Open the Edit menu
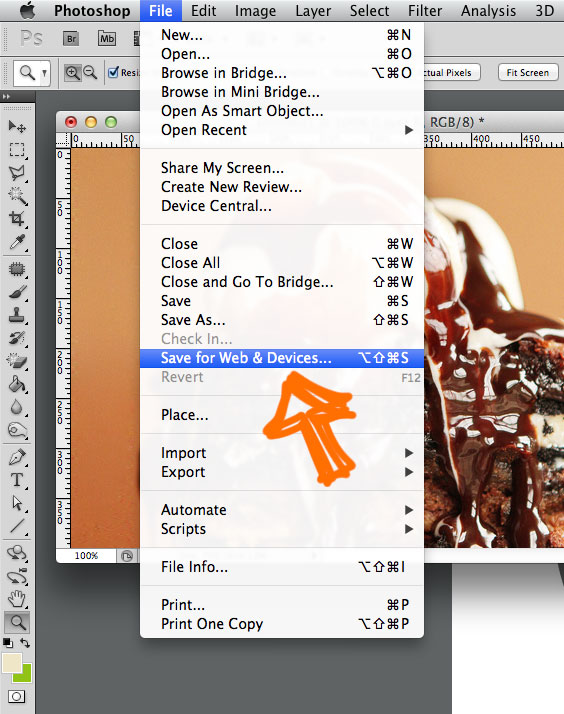 203,10
